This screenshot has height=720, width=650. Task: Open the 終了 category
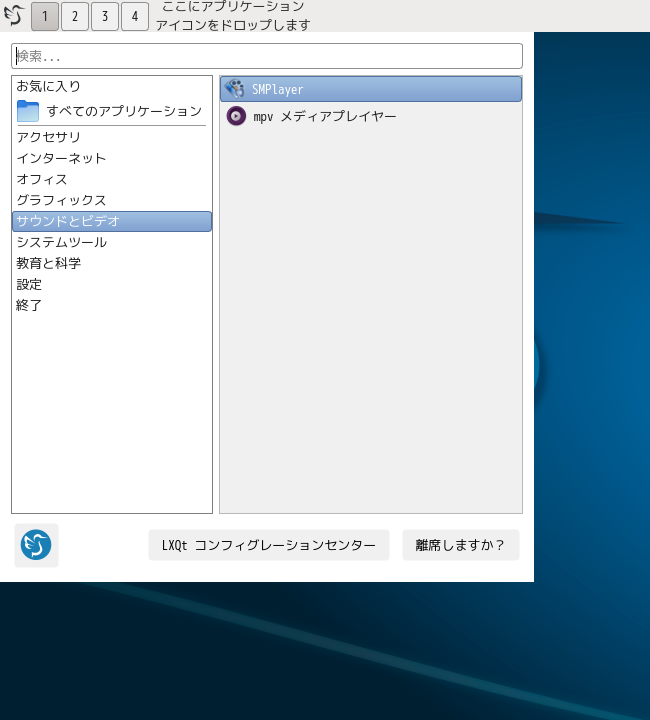point(112,305)
